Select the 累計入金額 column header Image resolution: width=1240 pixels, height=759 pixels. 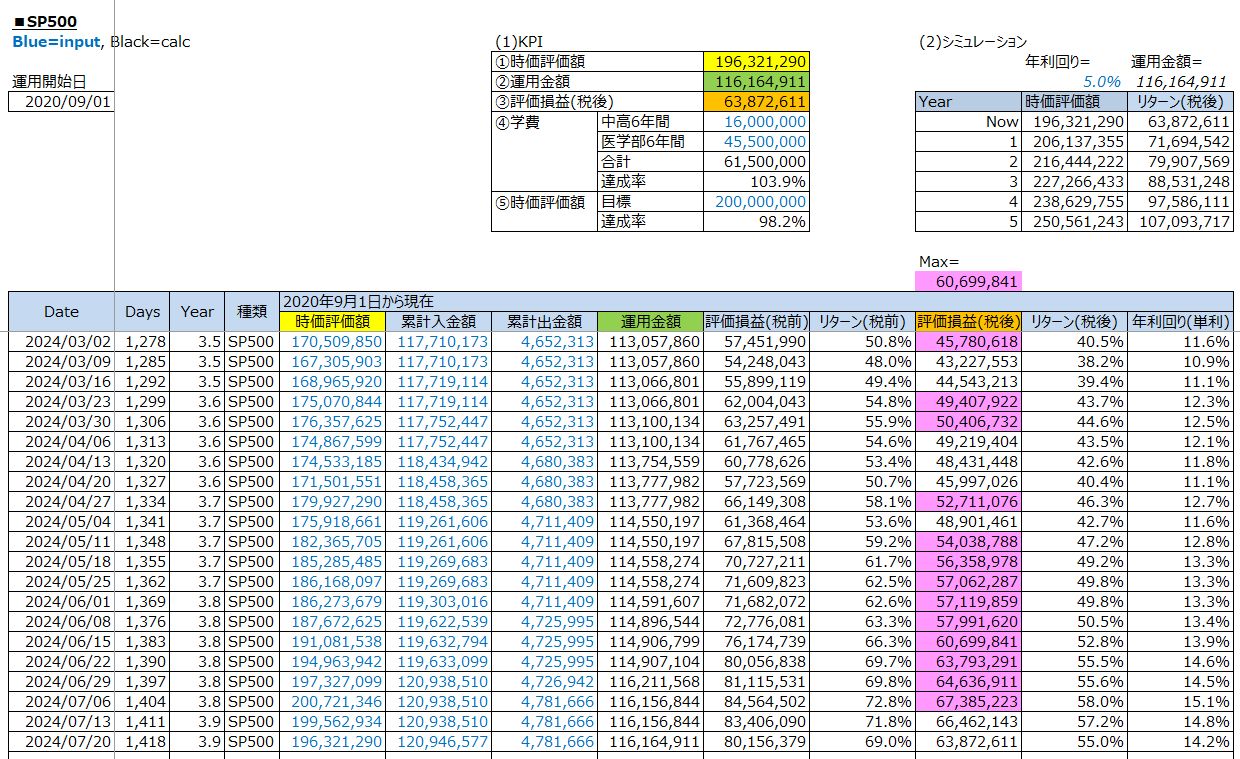[x=439, y=321]
